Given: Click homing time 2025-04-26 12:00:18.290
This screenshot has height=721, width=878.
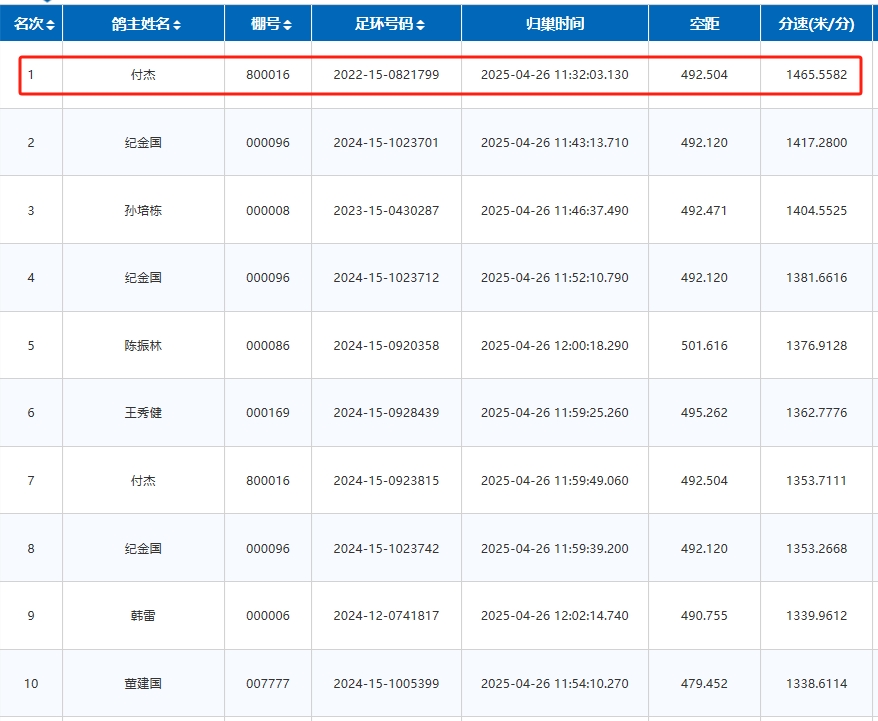Looking at the screenshot, I should (554, 346).
